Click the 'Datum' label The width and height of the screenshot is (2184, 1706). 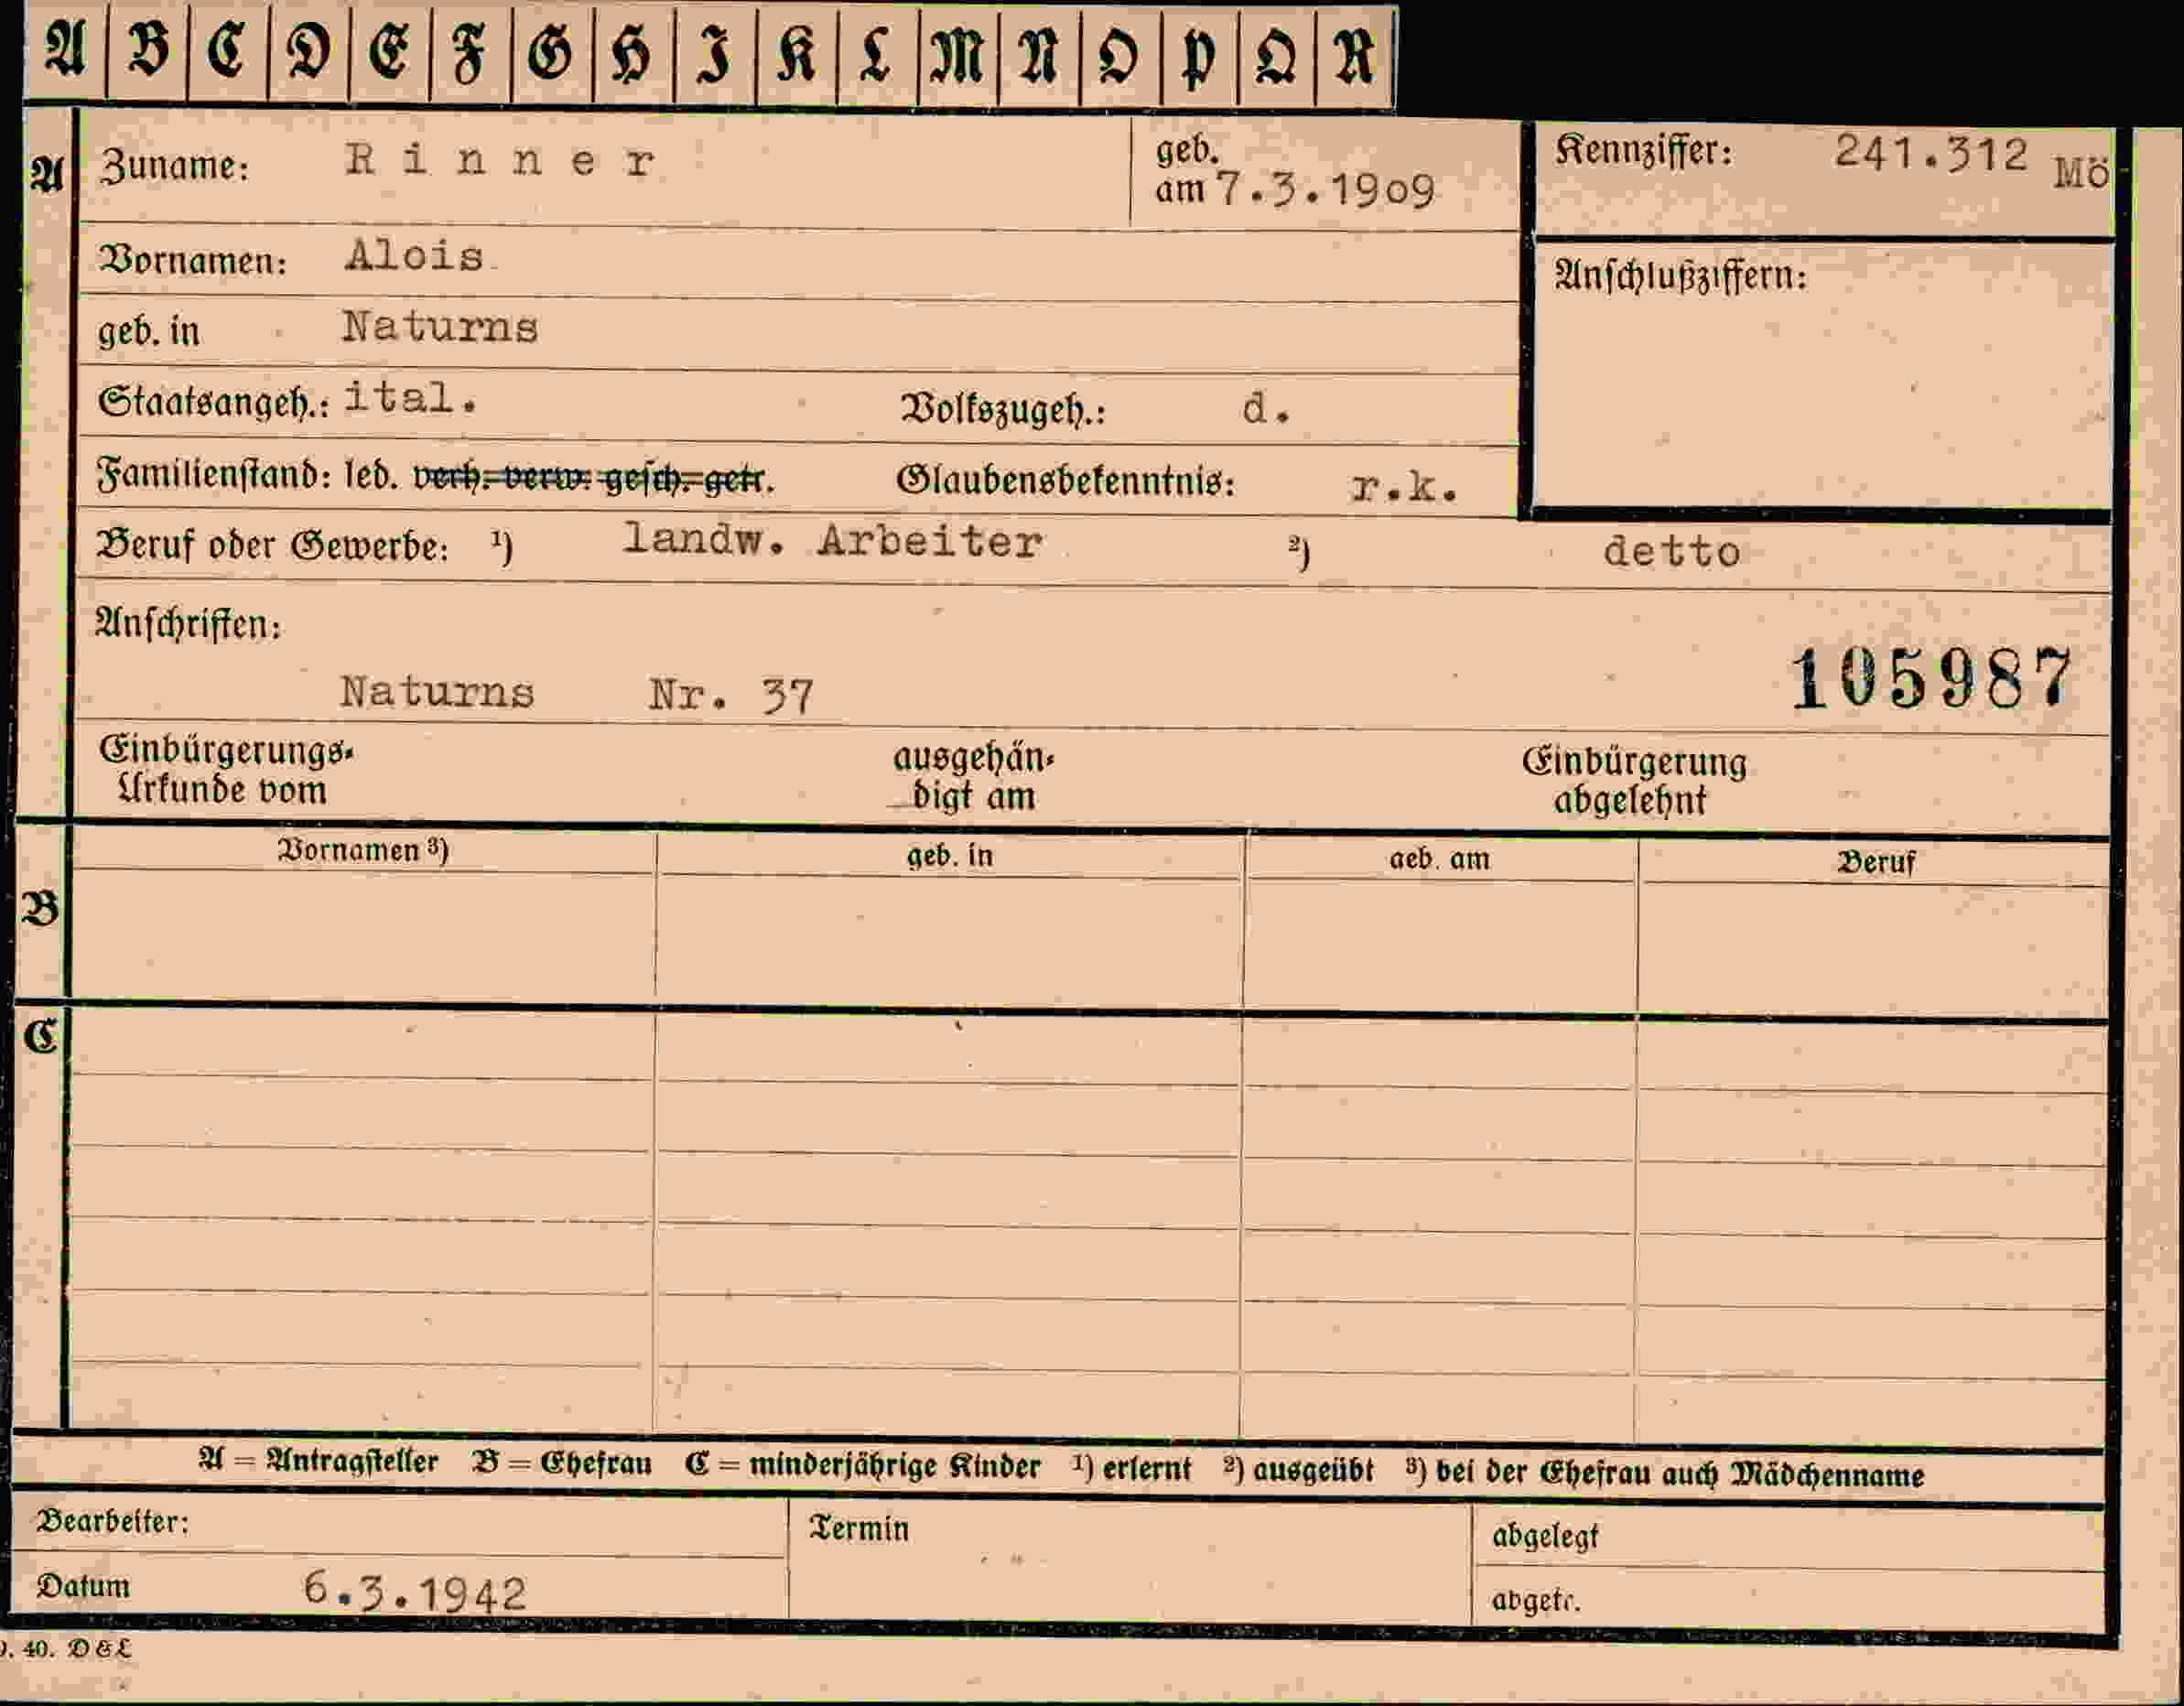84,1587
